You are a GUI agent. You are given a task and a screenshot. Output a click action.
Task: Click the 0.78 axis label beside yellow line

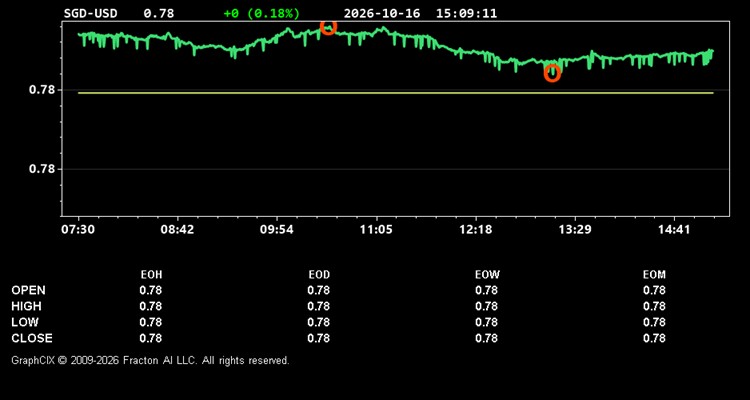pyautogui.click(x=43, y=90)
